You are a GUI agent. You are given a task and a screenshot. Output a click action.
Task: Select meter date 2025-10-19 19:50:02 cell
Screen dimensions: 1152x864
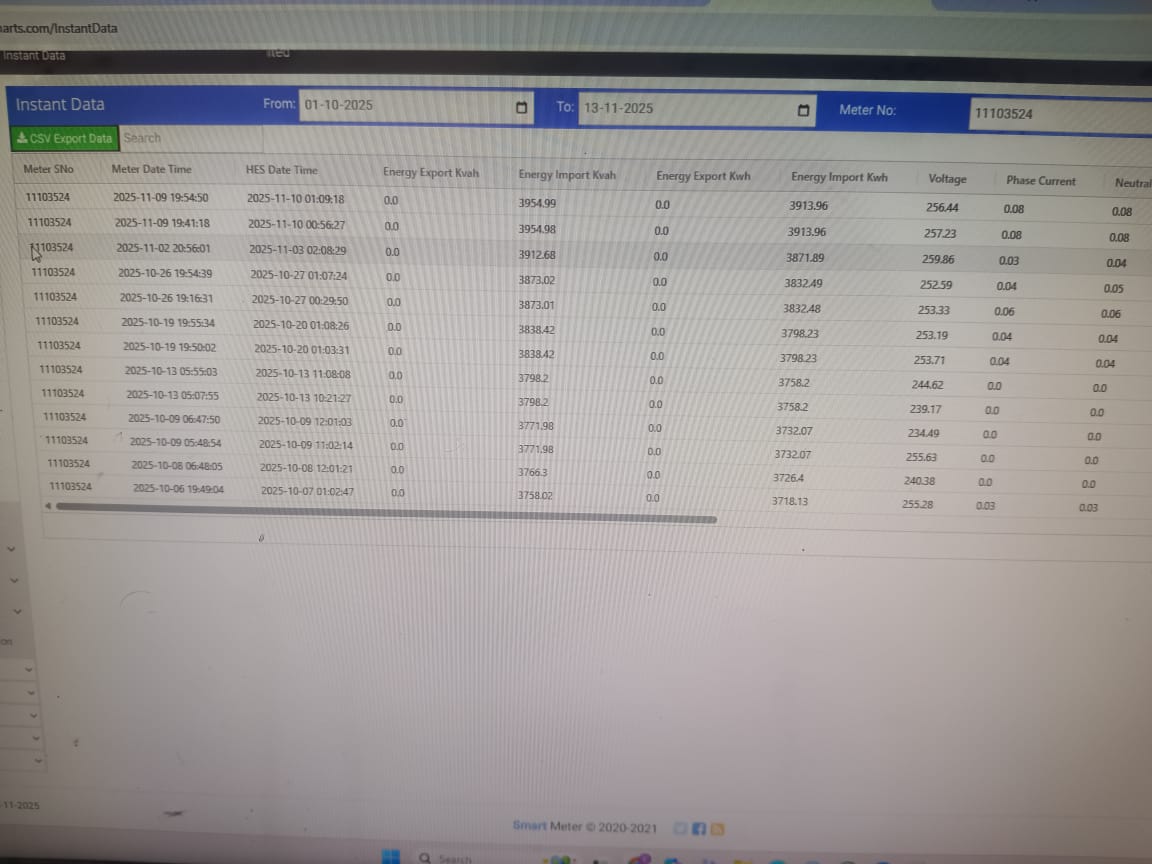[x=170, y=347]
